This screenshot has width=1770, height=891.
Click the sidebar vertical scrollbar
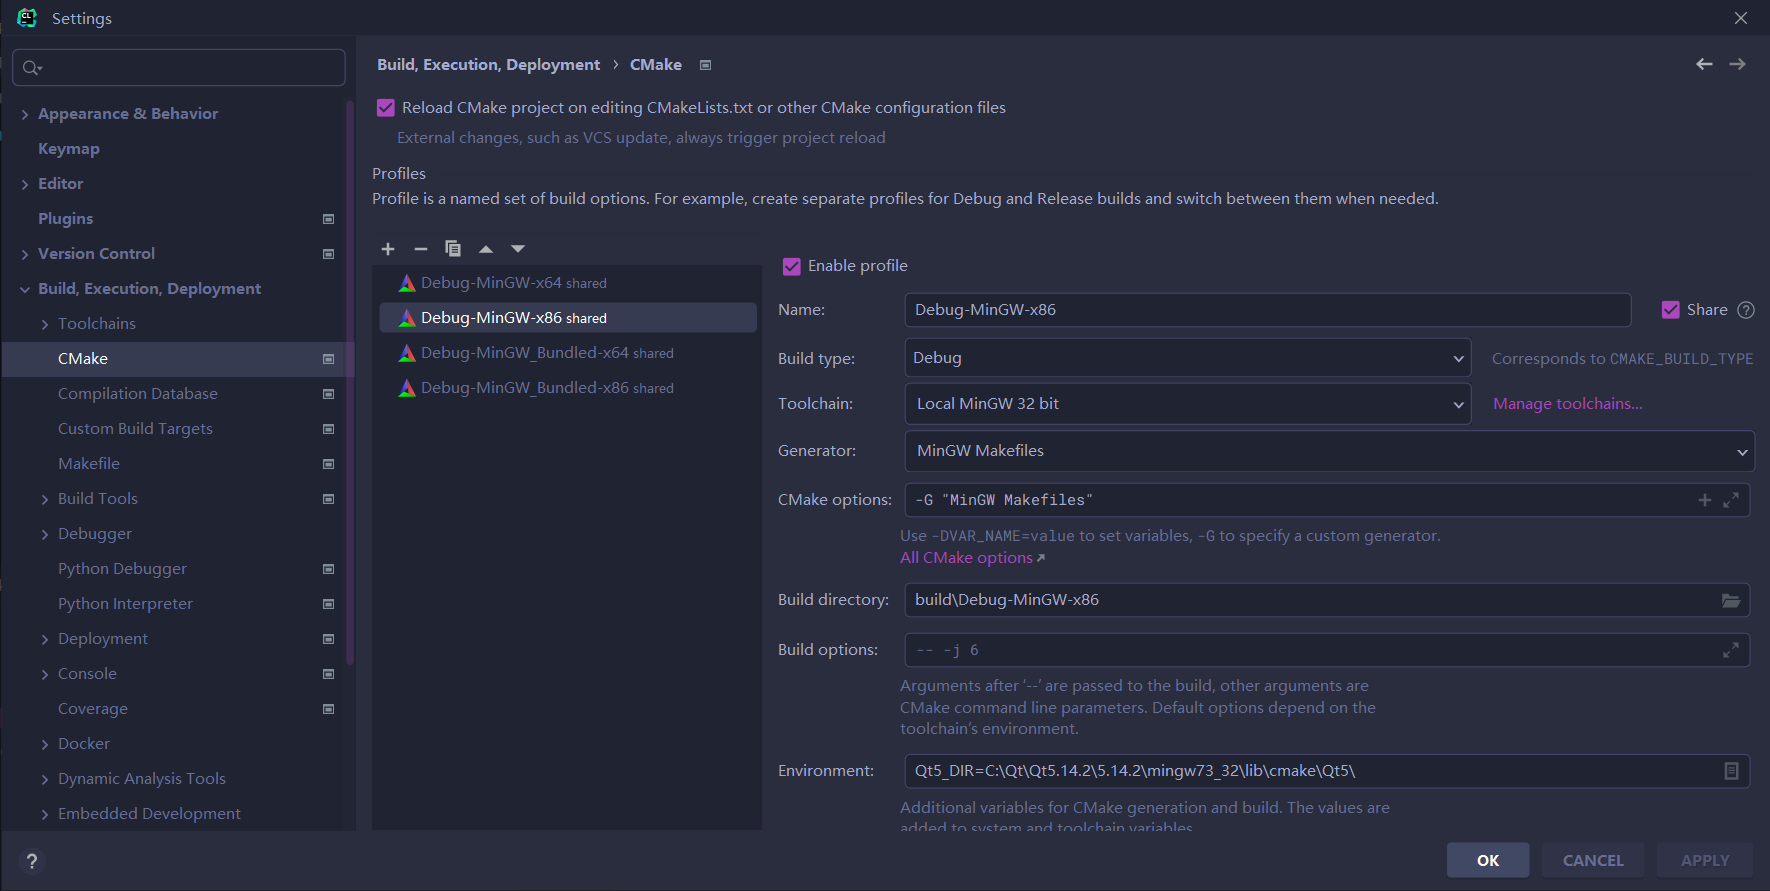point(350,382)
